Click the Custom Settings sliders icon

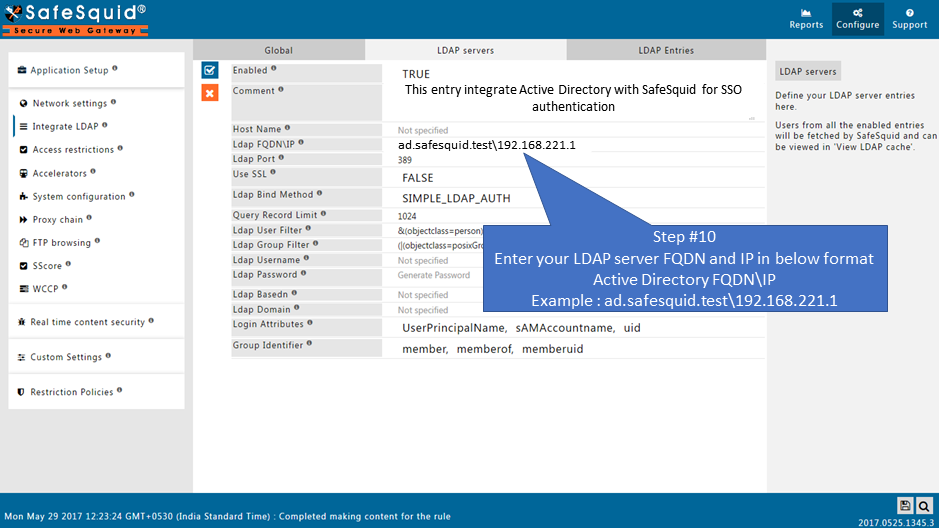22,357
